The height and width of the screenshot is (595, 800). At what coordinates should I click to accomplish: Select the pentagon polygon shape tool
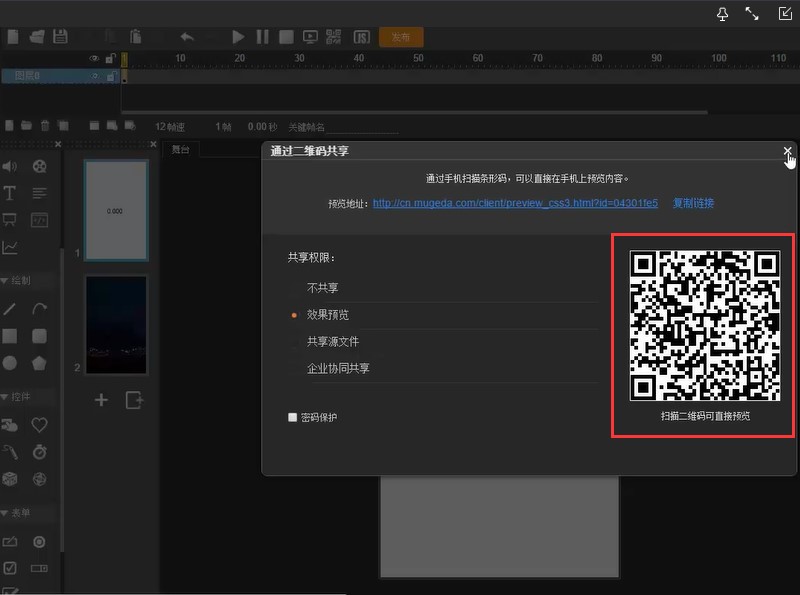(x=39, y=363)
